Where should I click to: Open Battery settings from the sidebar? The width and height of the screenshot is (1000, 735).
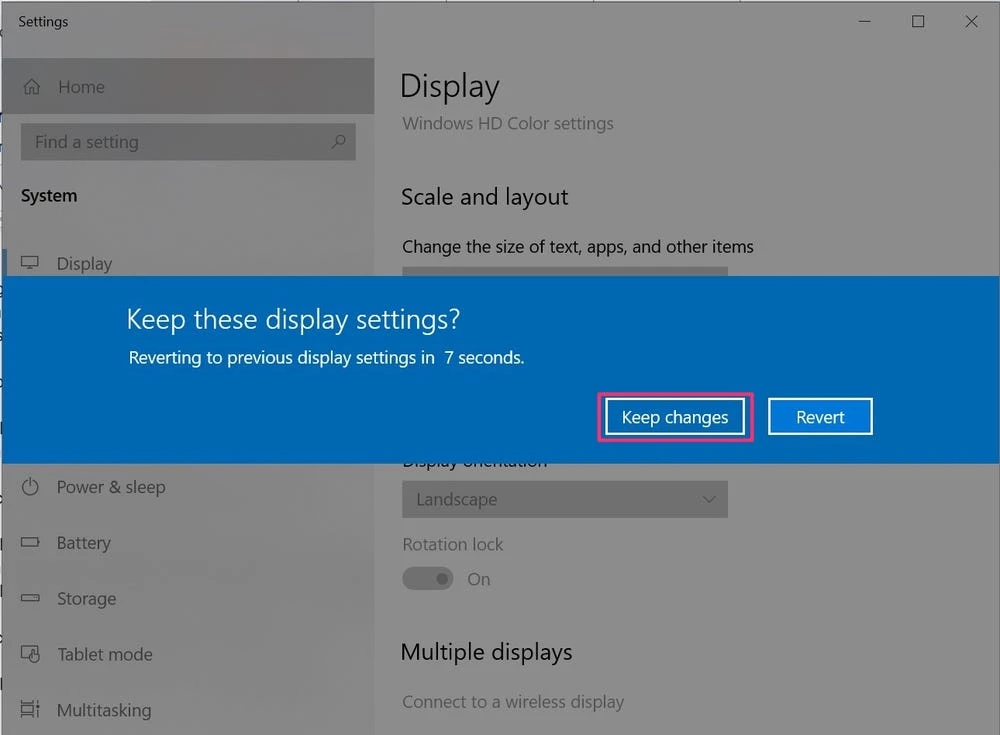(x=84, y=543)
